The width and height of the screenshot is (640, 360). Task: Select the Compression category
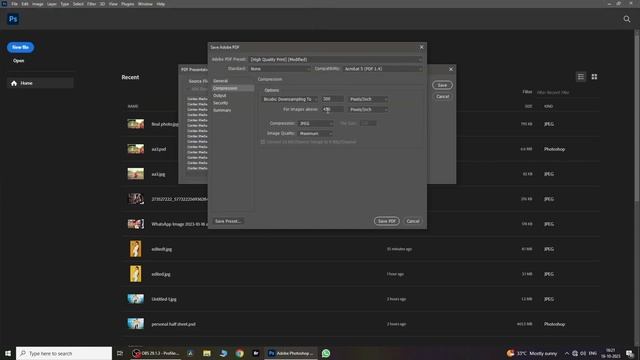tap(233, 88)
